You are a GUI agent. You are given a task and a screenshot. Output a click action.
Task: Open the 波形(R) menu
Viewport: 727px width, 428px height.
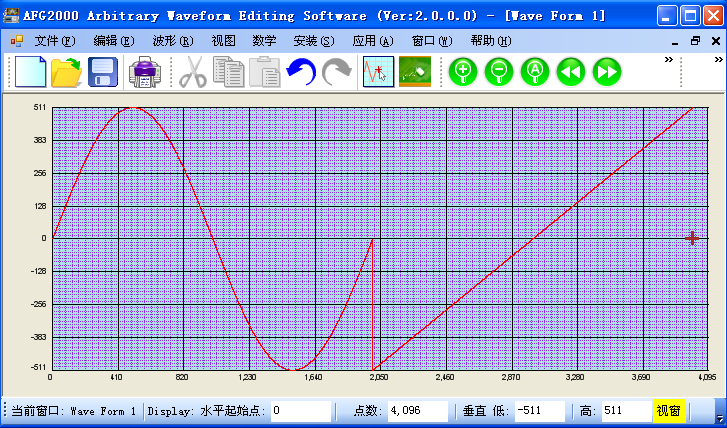coord(173,41)
